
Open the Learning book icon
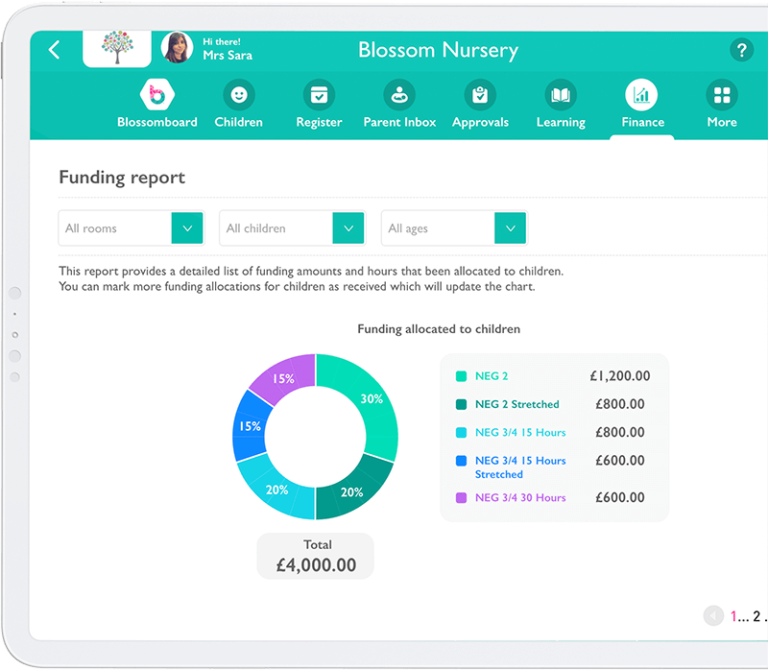(x=560, y=96)
